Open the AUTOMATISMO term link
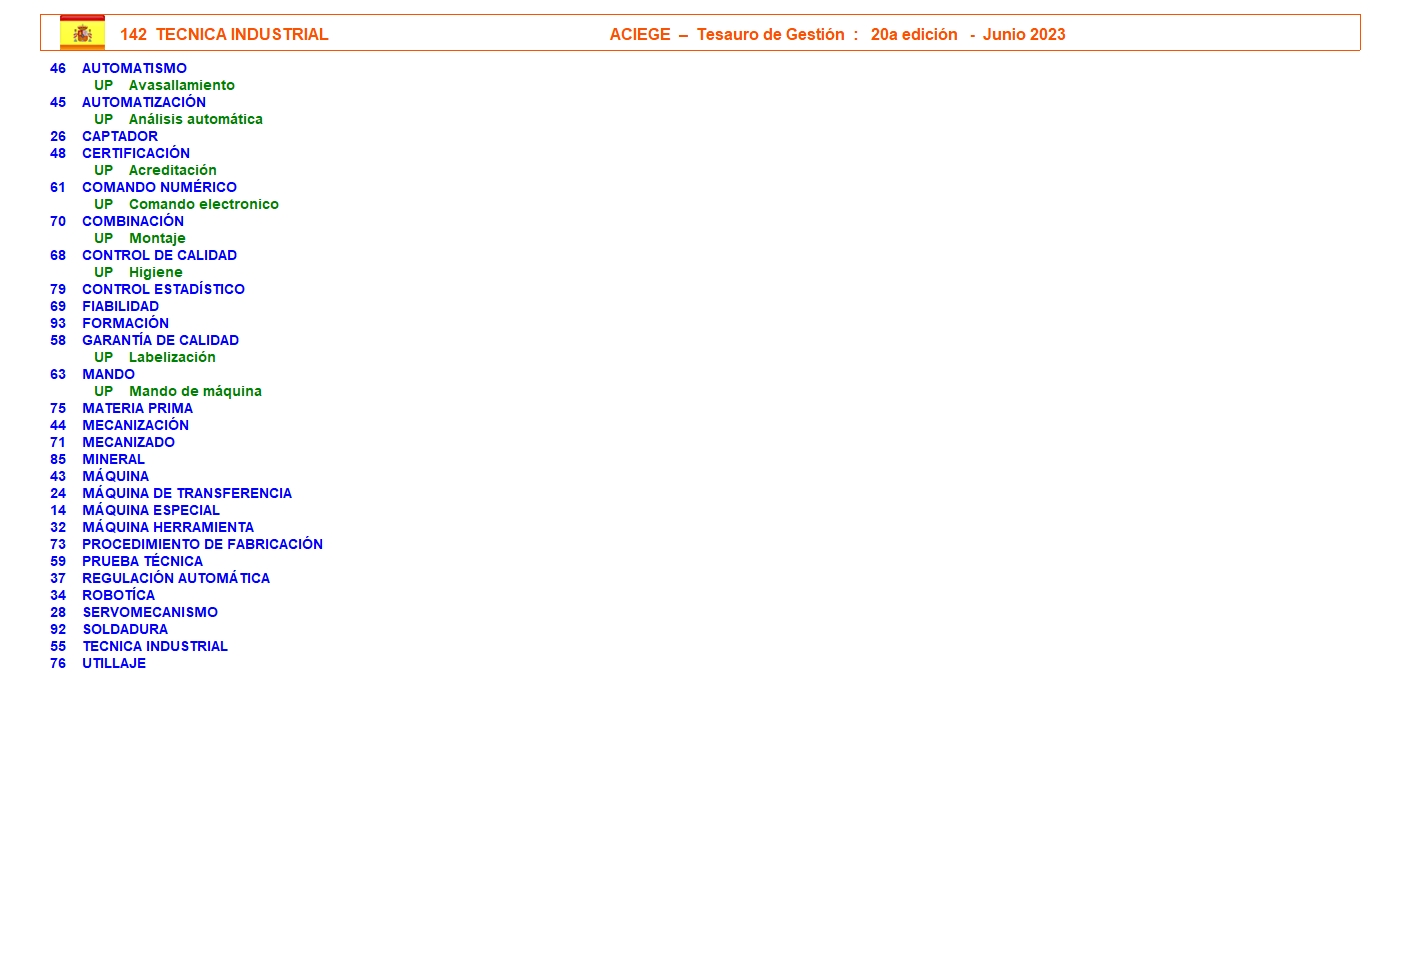The height and width of the screenshot is (980, 1410). [134, 68]
